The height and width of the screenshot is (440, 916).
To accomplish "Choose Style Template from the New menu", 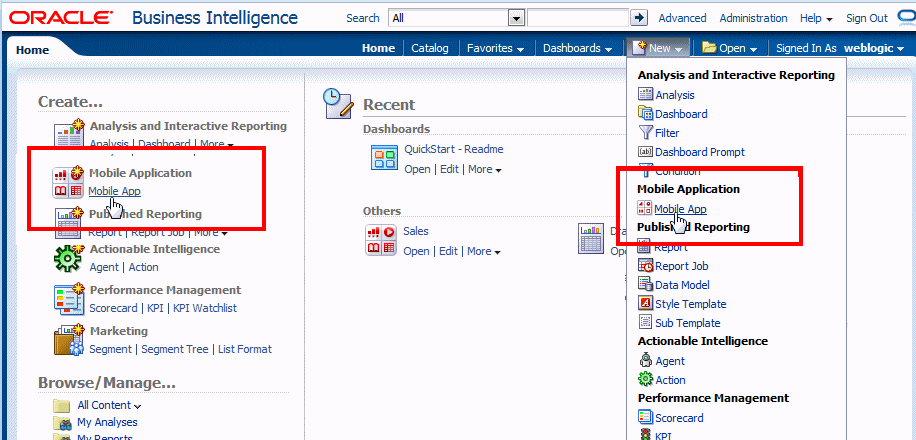I will 691,304.
